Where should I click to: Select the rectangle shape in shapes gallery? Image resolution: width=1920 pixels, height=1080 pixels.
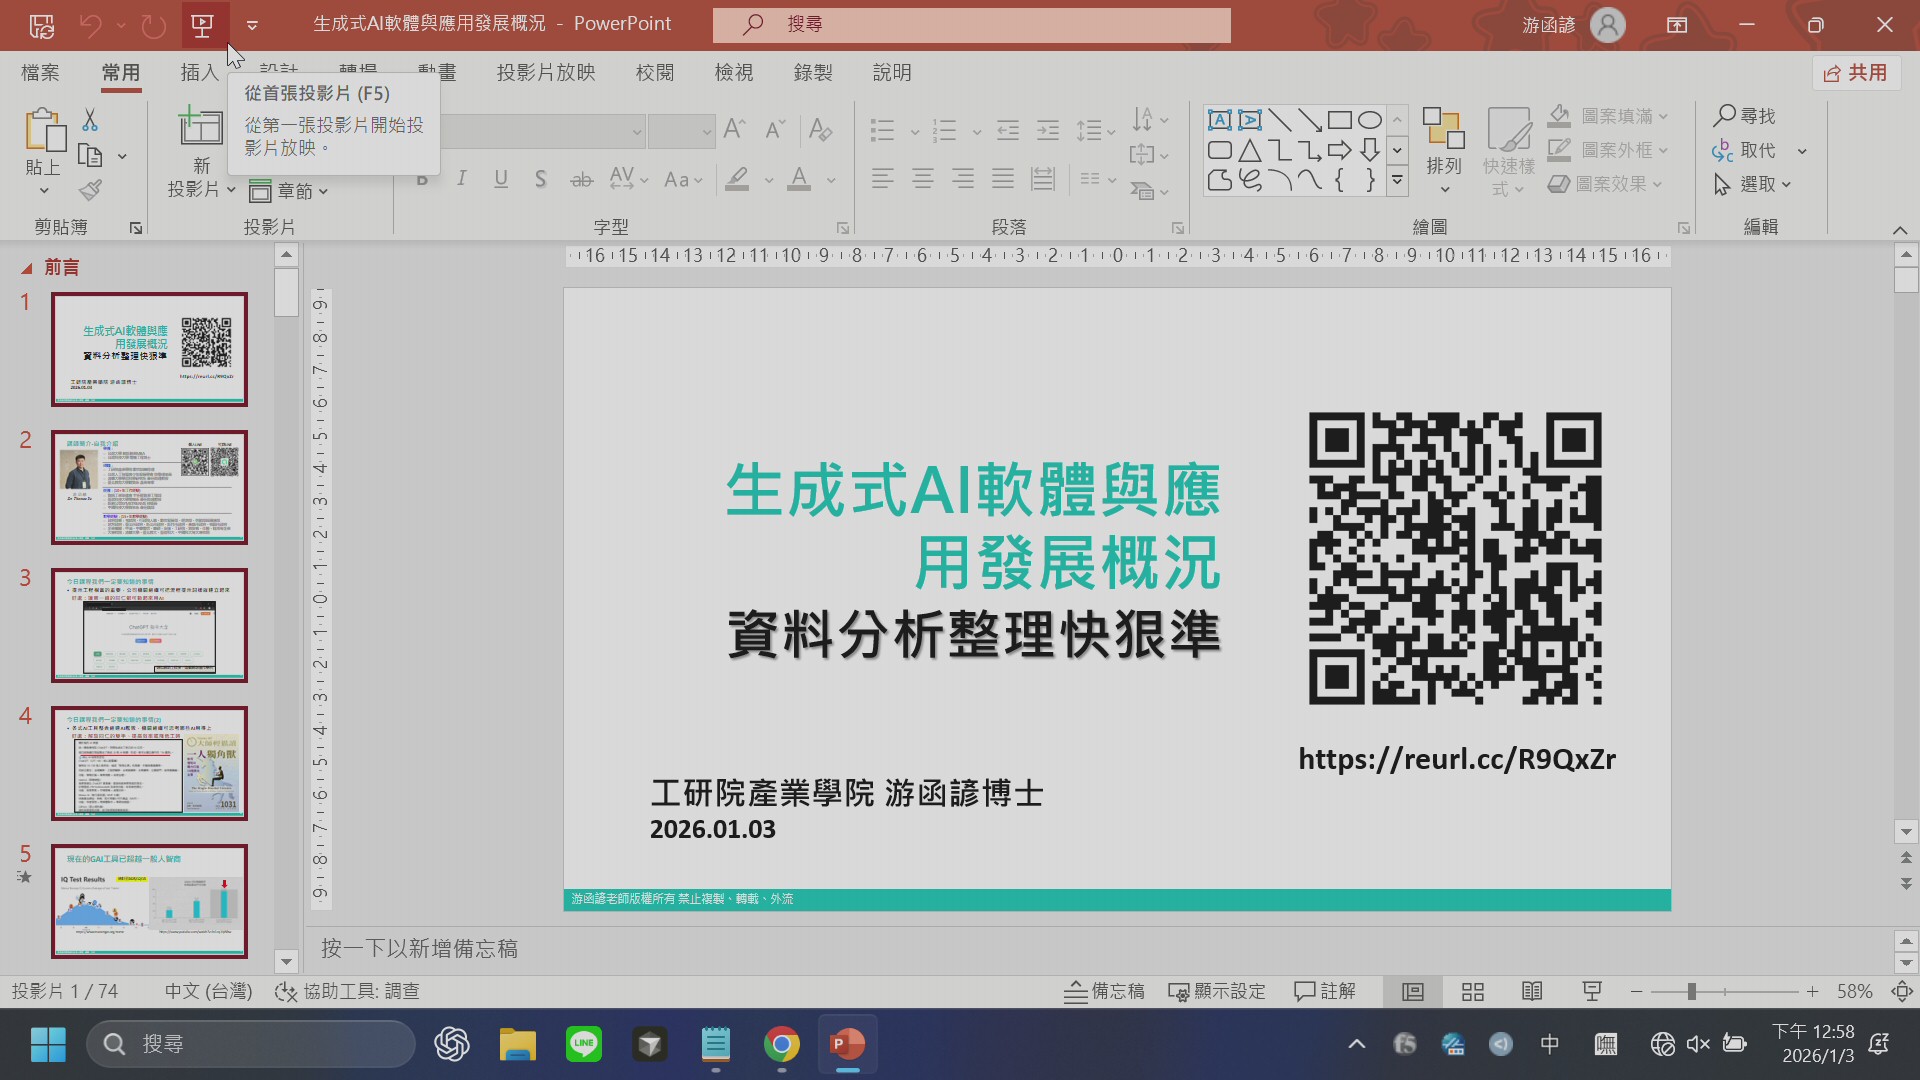point(1340,121)
